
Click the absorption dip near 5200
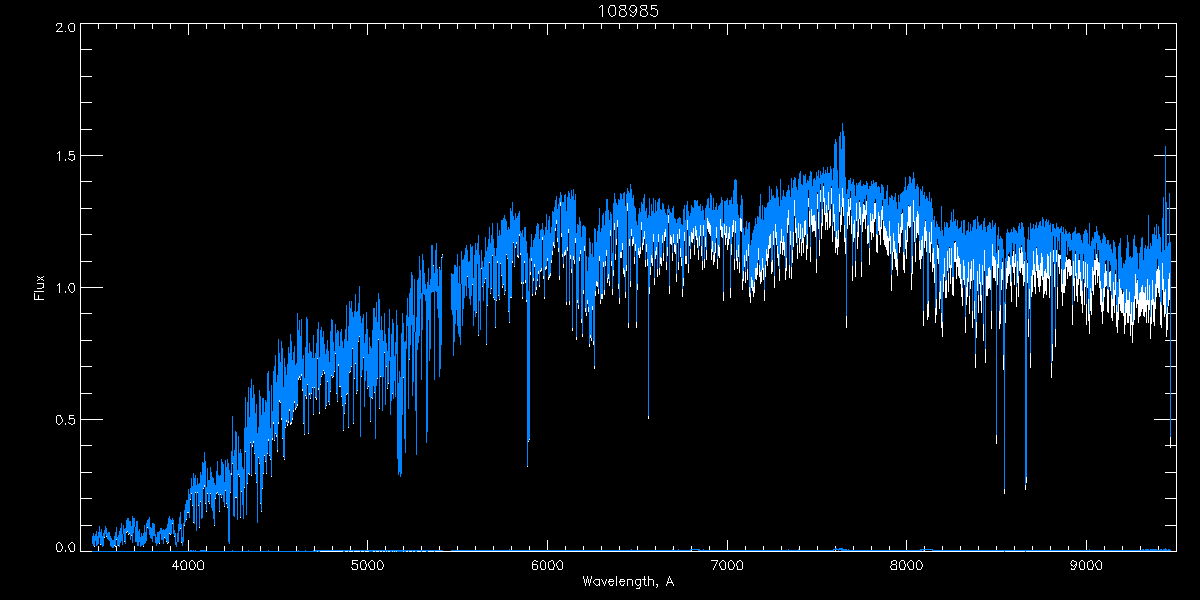tap(400, 470)
